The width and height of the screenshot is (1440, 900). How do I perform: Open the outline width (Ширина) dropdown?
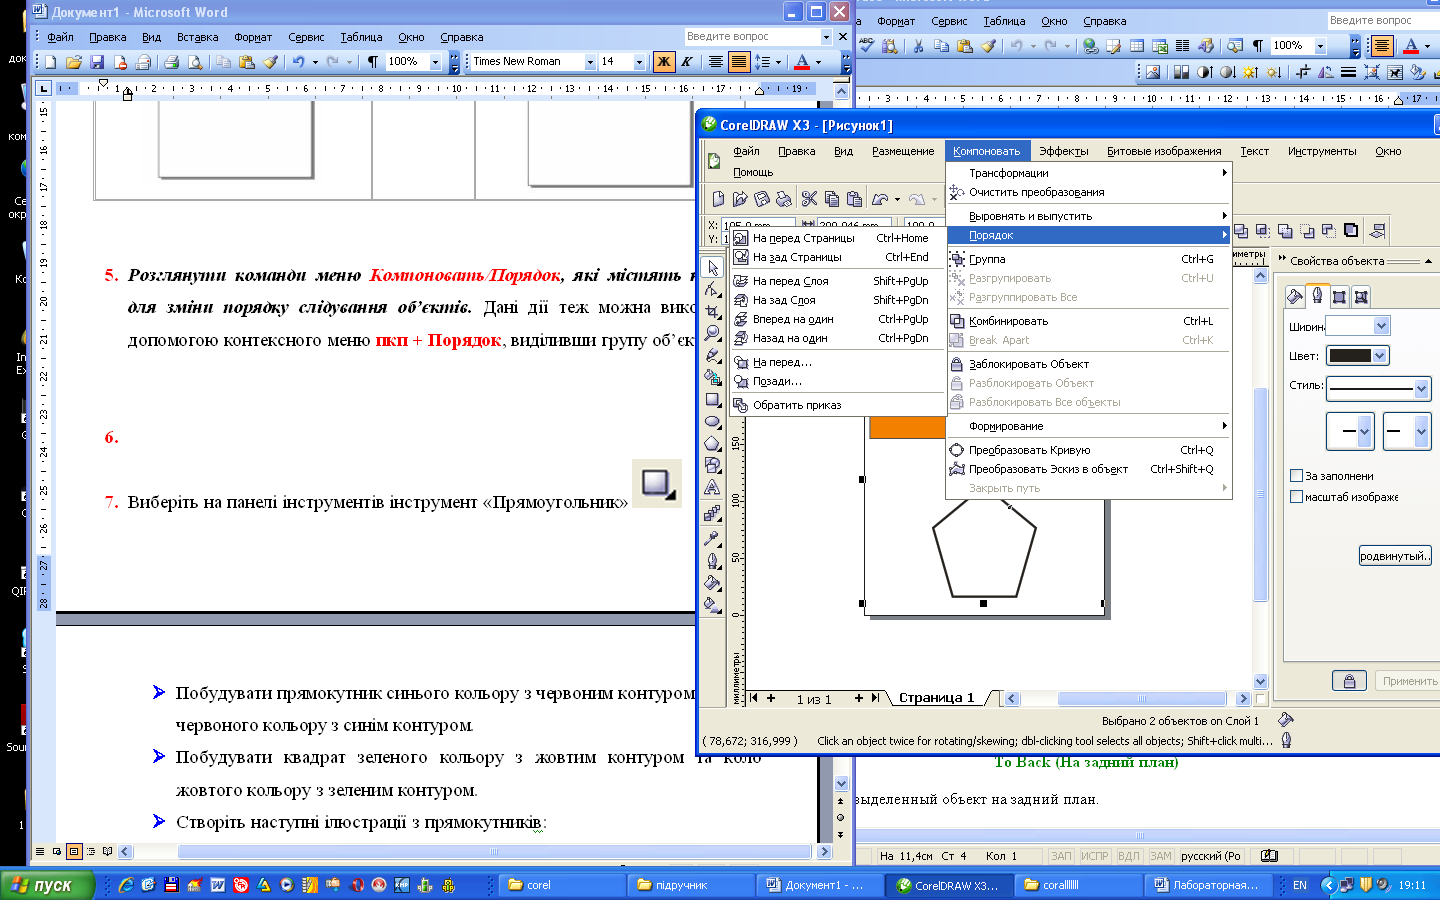tap(1382, 325)
